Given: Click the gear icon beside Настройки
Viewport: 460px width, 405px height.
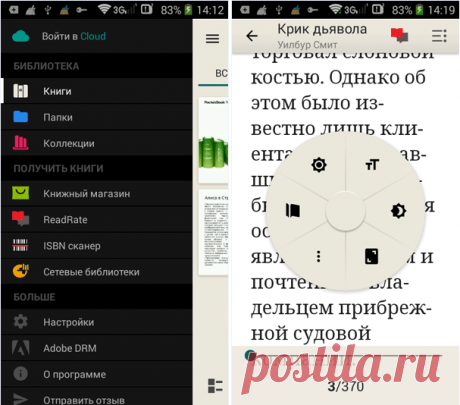Looking at the screenshot, I should point(21,322).
